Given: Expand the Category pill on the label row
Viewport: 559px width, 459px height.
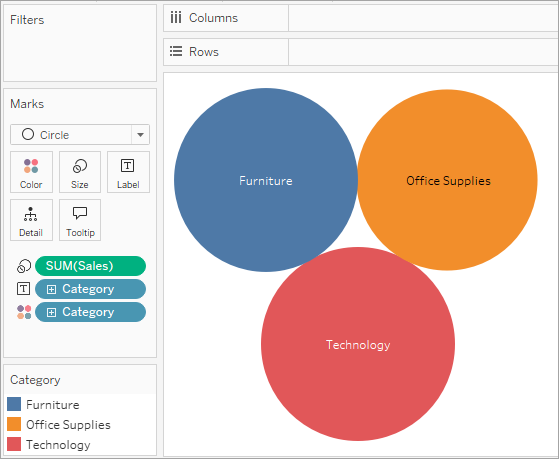Looking at the screenshot, I should [51, 289].
